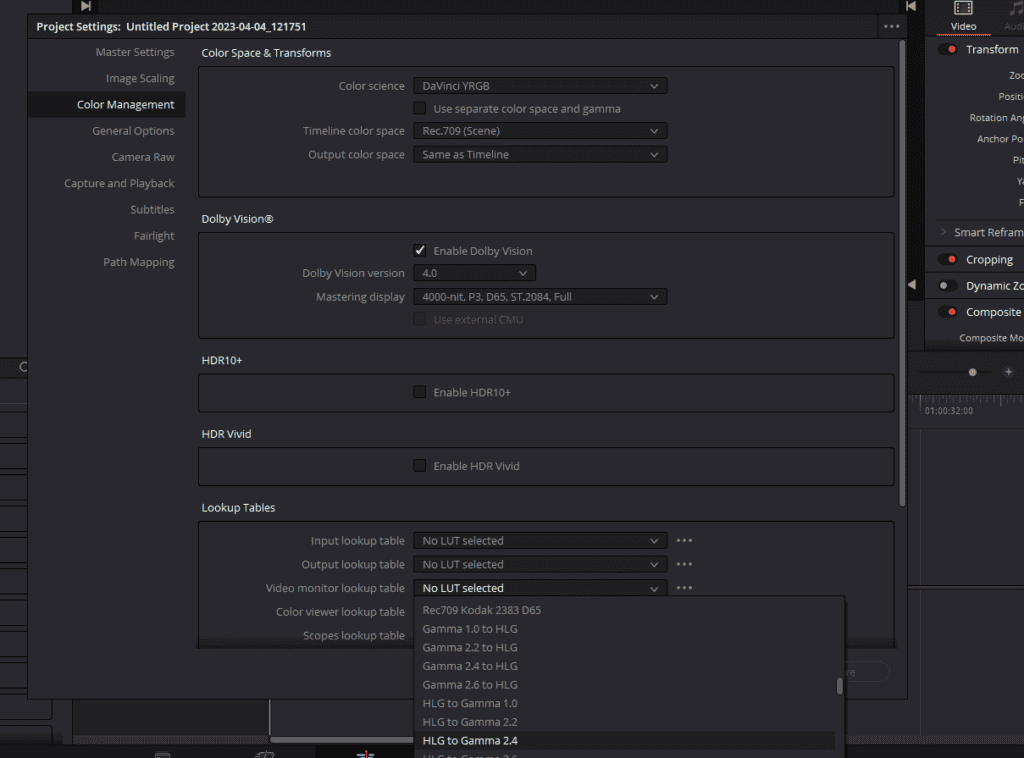This screenshot has width=1024, height=758.
Task: Expand Smart Reframe section
Action: click(x=943, y=232)
